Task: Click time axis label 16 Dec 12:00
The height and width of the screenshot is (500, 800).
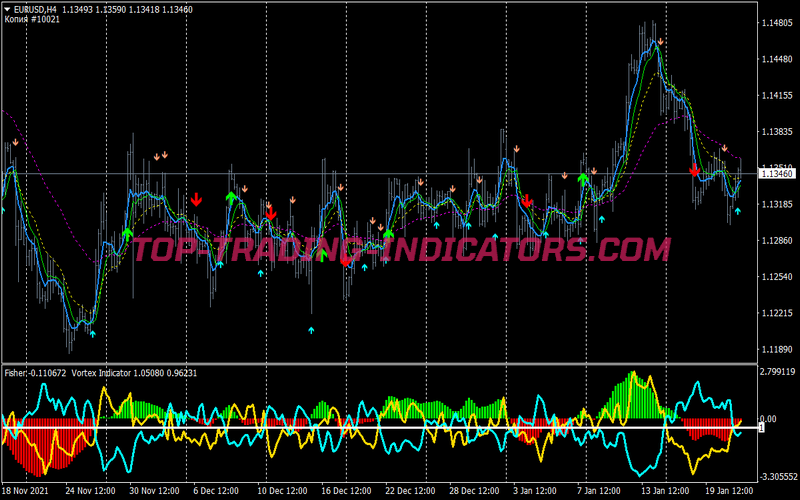Action: tap(346, 491)
